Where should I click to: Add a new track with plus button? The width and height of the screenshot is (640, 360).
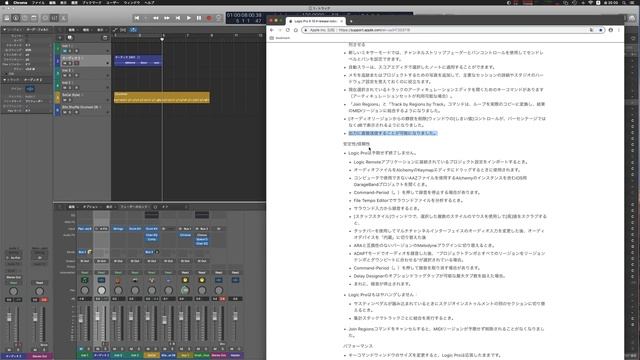[x=60, y=38]
